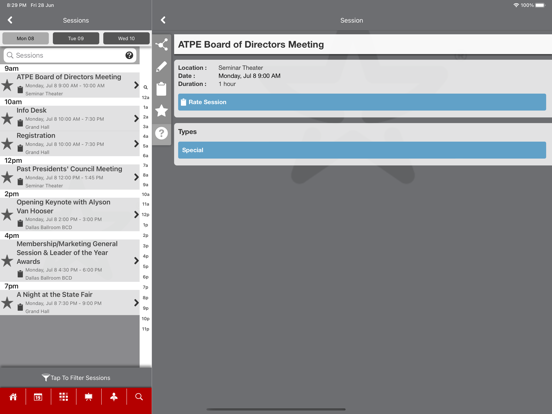Tap the clipboard survey icon in sidebar
552x414 pixels.
162,89
